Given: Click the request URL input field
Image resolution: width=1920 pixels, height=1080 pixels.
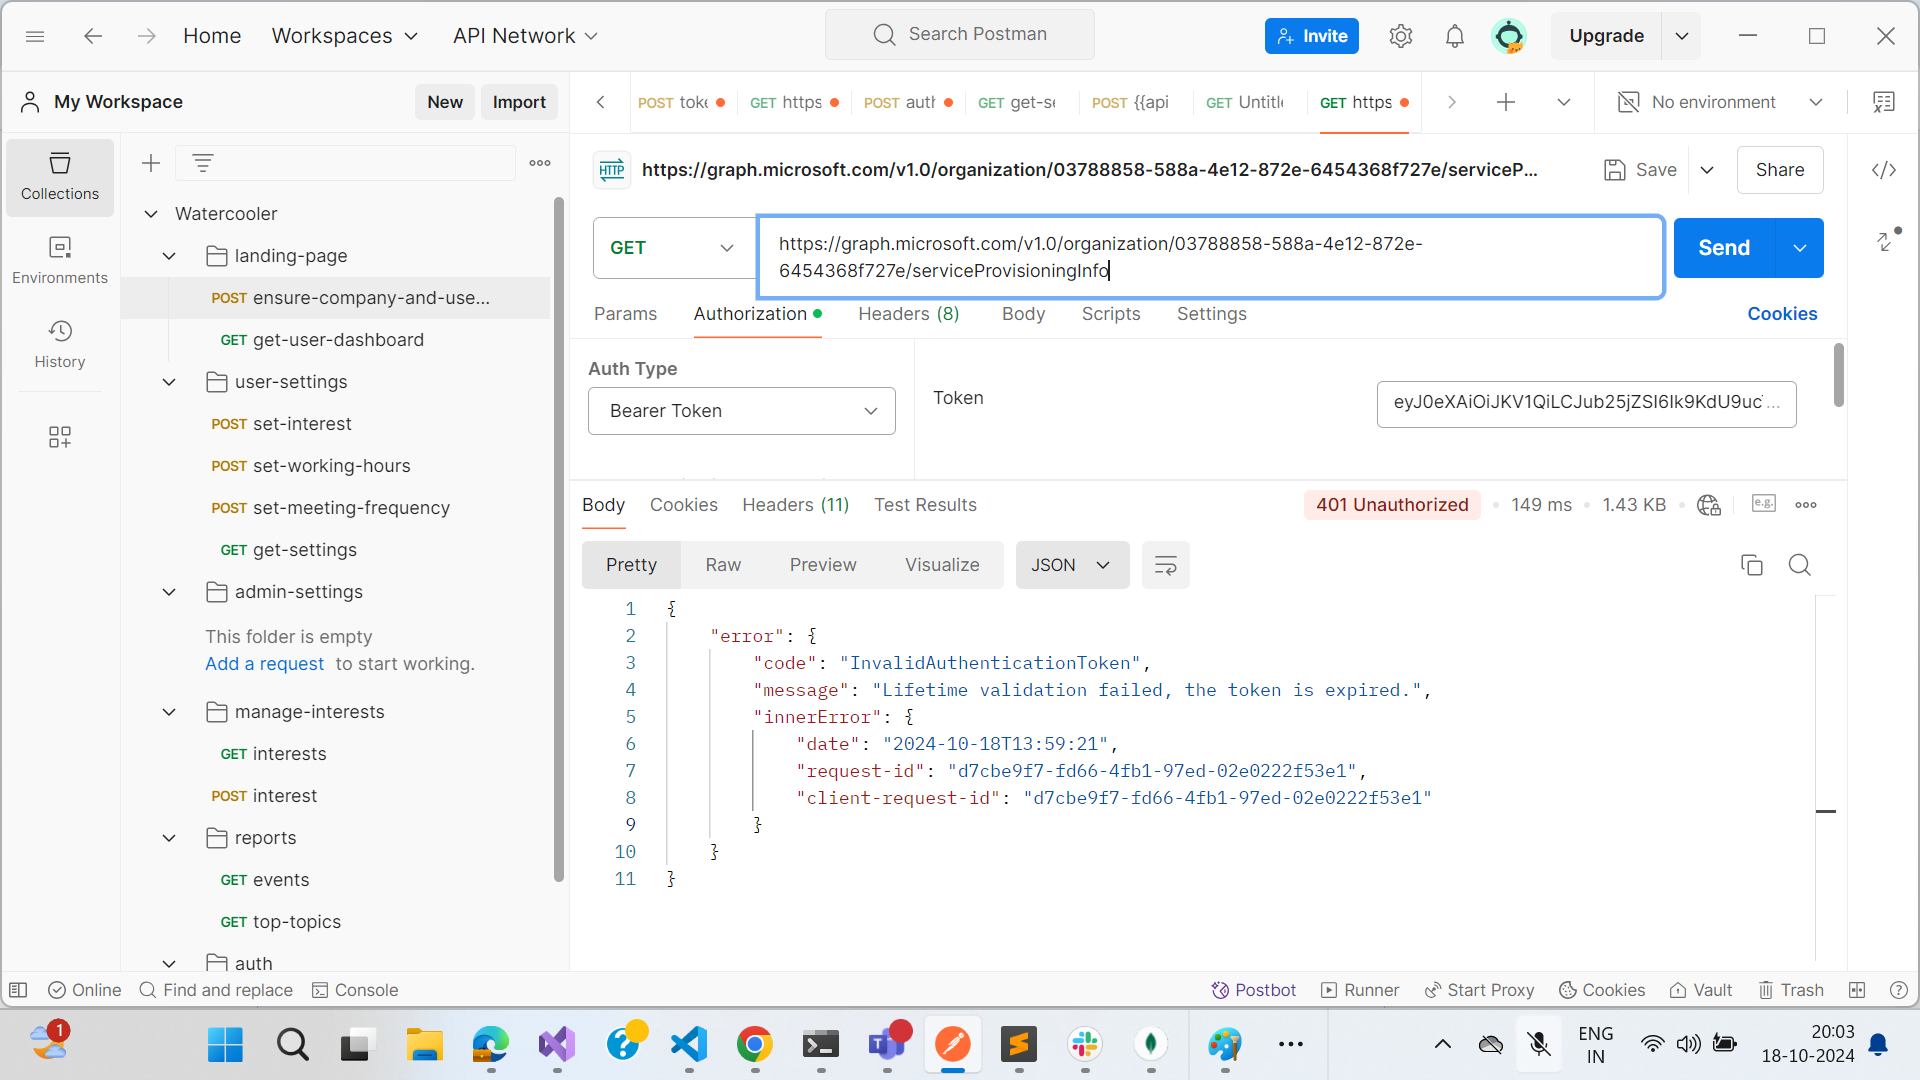Looking at the screenshot, I should pos(1210,257).
